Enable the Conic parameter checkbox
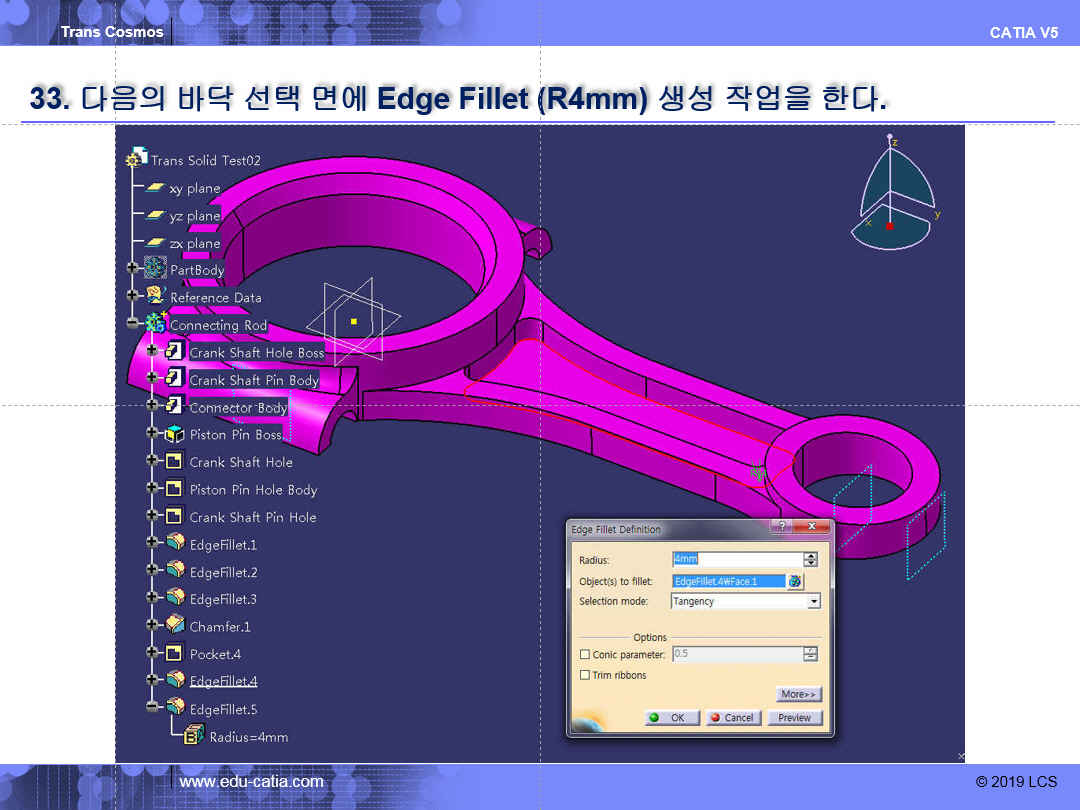The height and width of the screenshot is (810, 1080). [585, 654]
